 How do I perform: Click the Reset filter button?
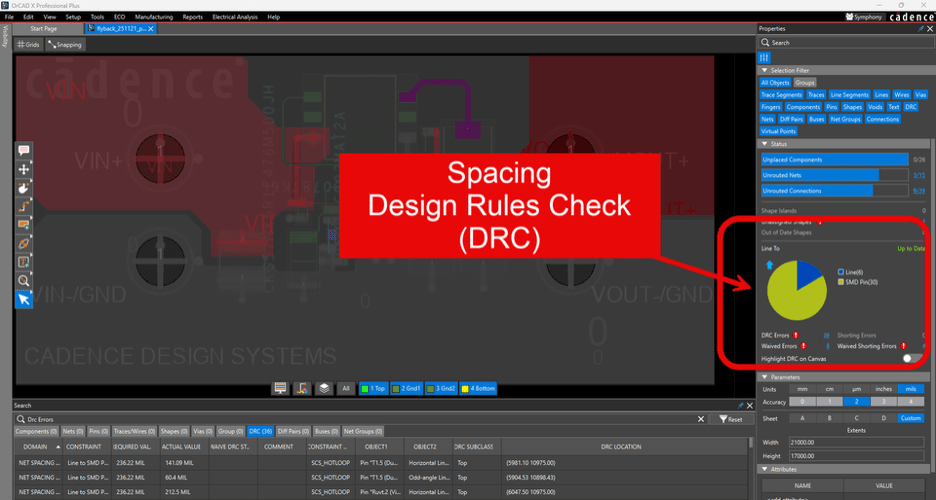tap(731, 419)
